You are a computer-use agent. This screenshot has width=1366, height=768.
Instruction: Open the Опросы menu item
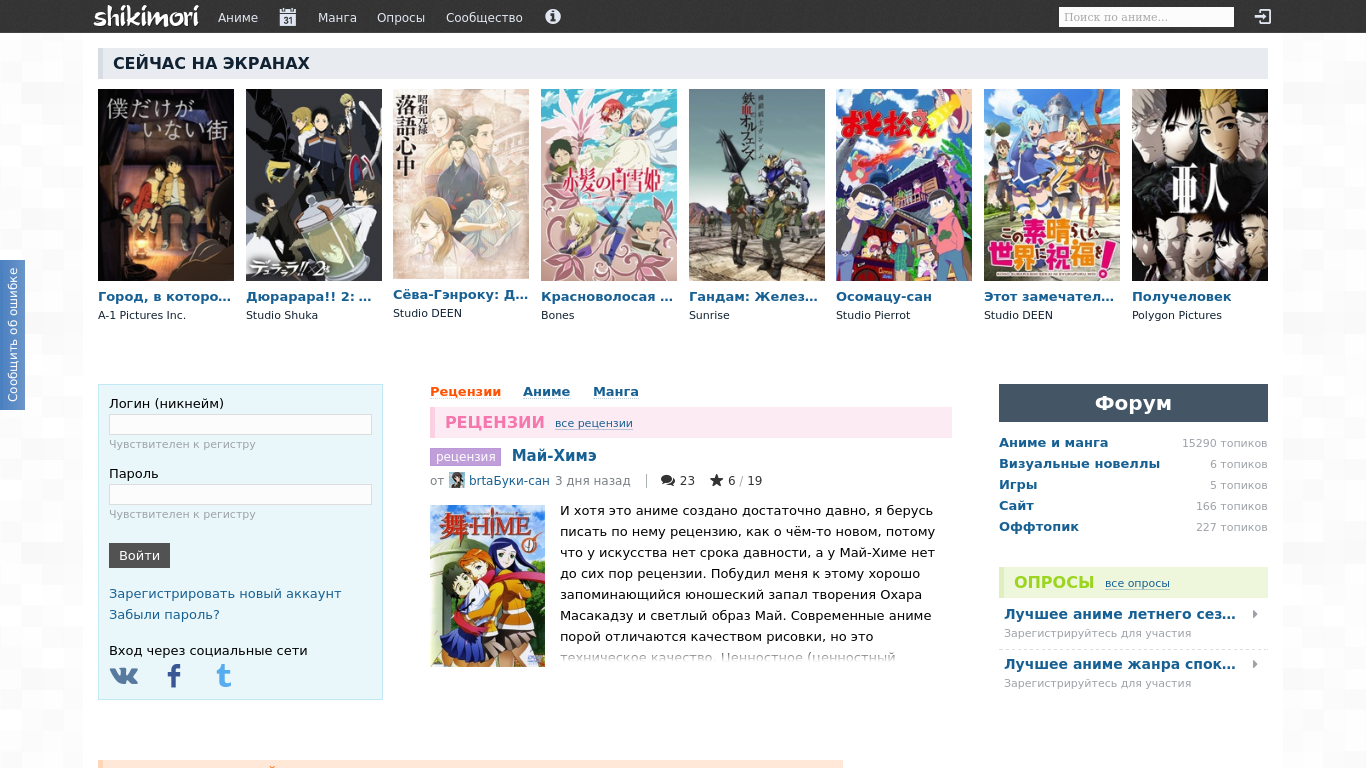click(401, 18)
